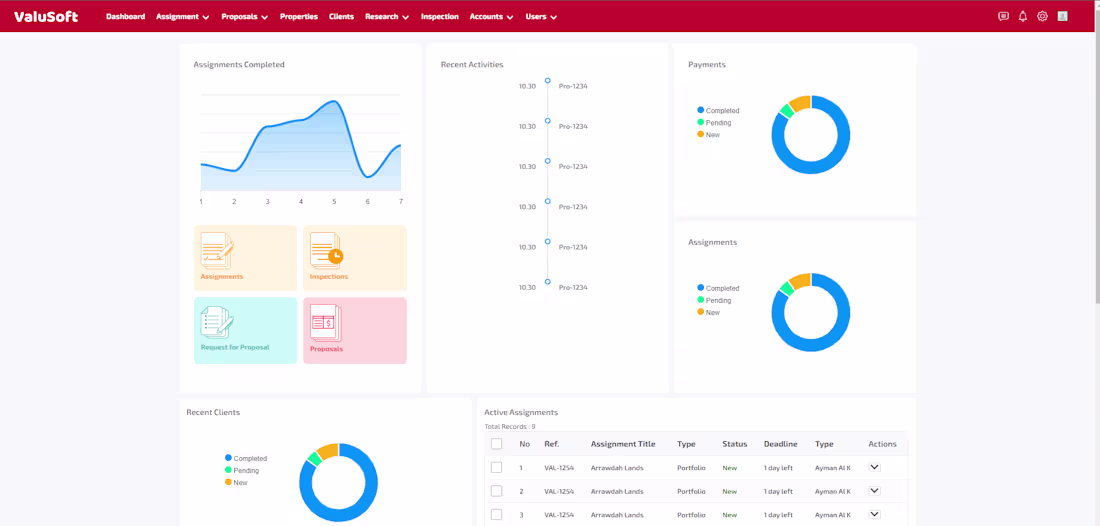This screenshot has height=526, width=1100.
Task: Expand the Research menu dropdown
Action: point(387,17)
